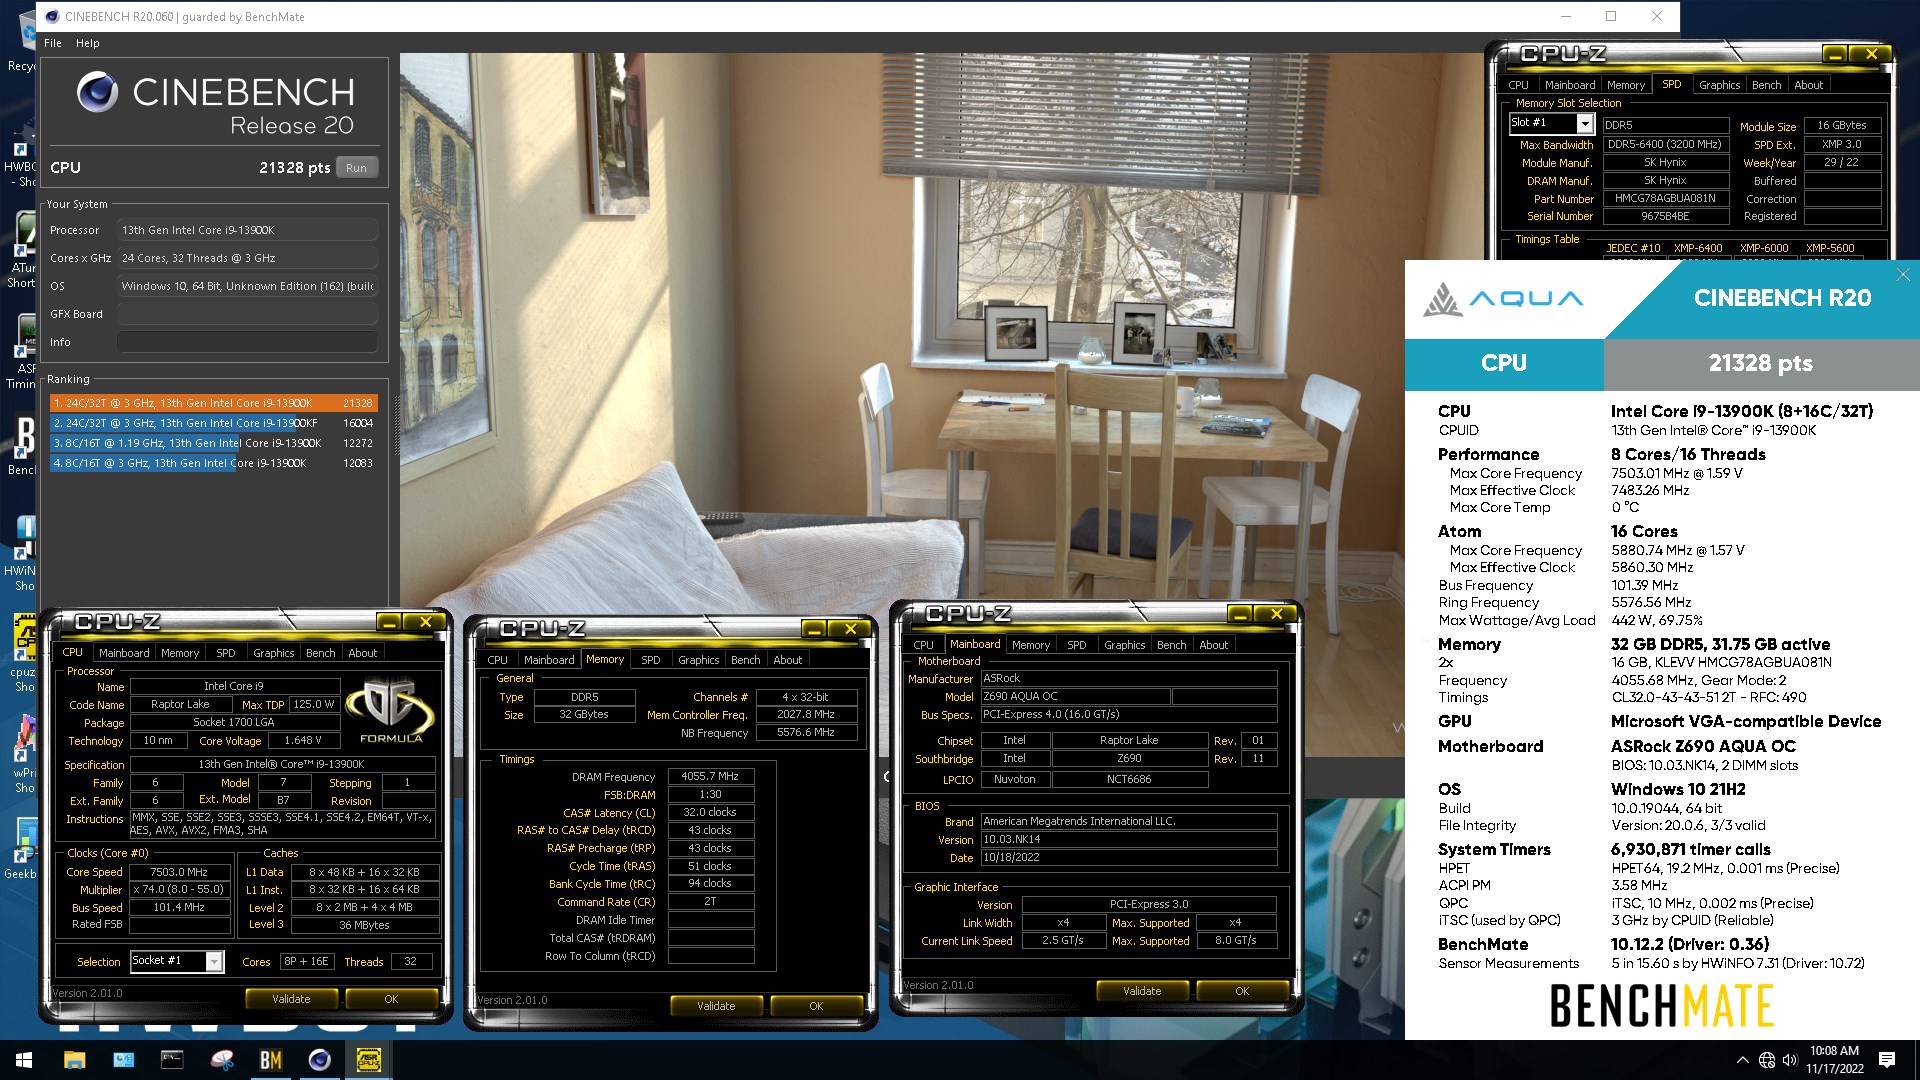1920x1080 pixels.
Task: Open the CPU tab in the CPU-Z Mainboard window
Action: [x=923, y=645]
